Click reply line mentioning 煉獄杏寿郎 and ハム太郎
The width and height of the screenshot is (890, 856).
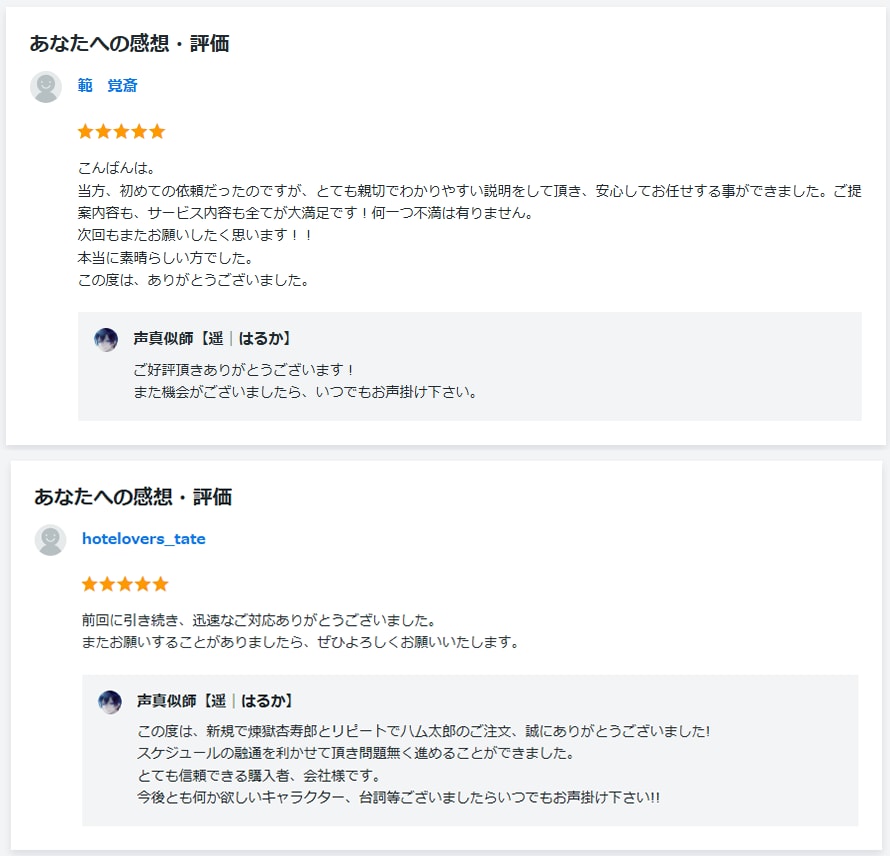click(424, 731)
